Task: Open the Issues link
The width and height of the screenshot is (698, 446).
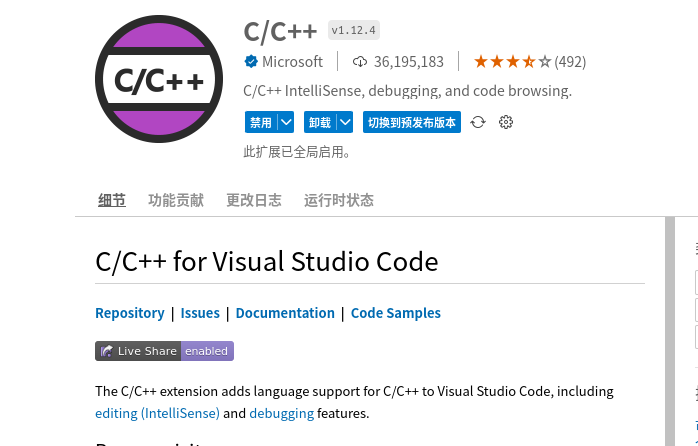Action: [x=200, y=313]
